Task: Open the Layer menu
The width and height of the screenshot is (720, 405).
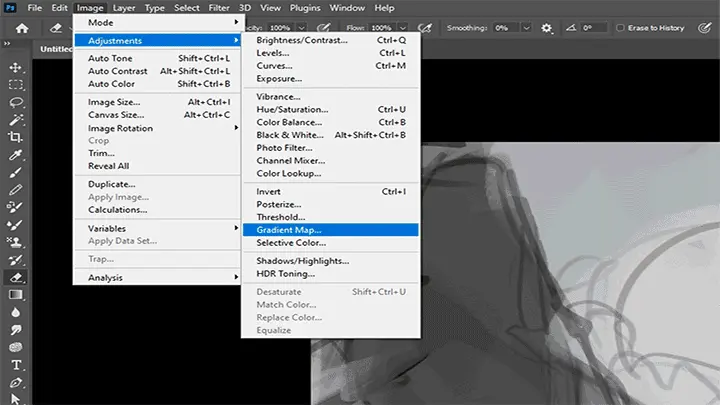Action: [124, 8]
